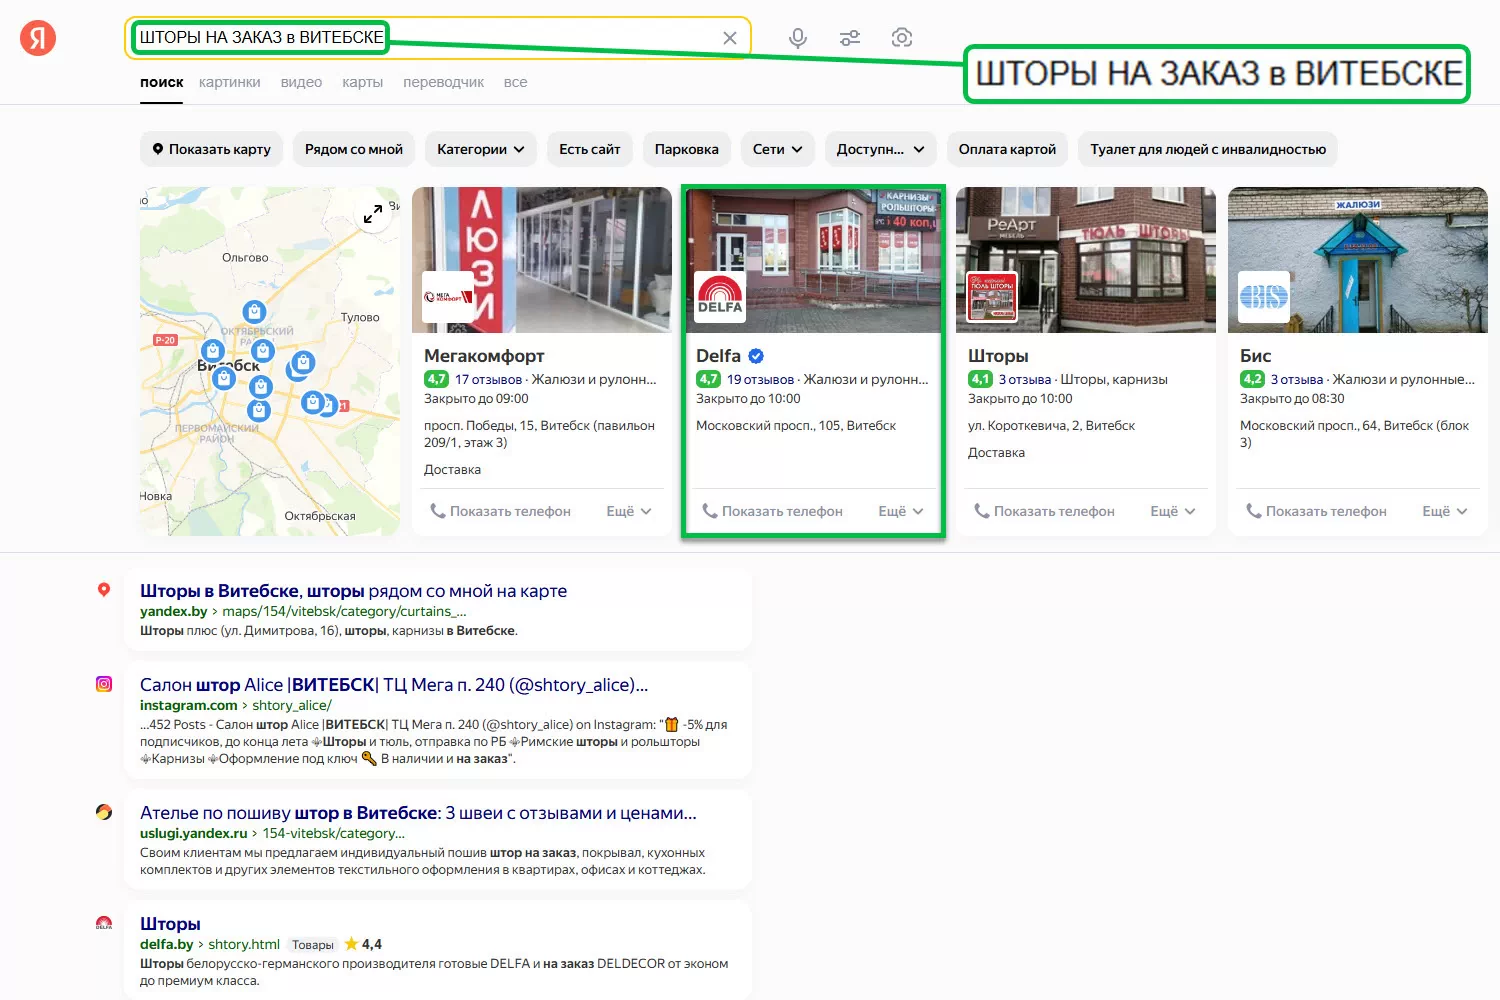Expand the map to fullscreen
1500x1000 pixels.
pos(373,213)
